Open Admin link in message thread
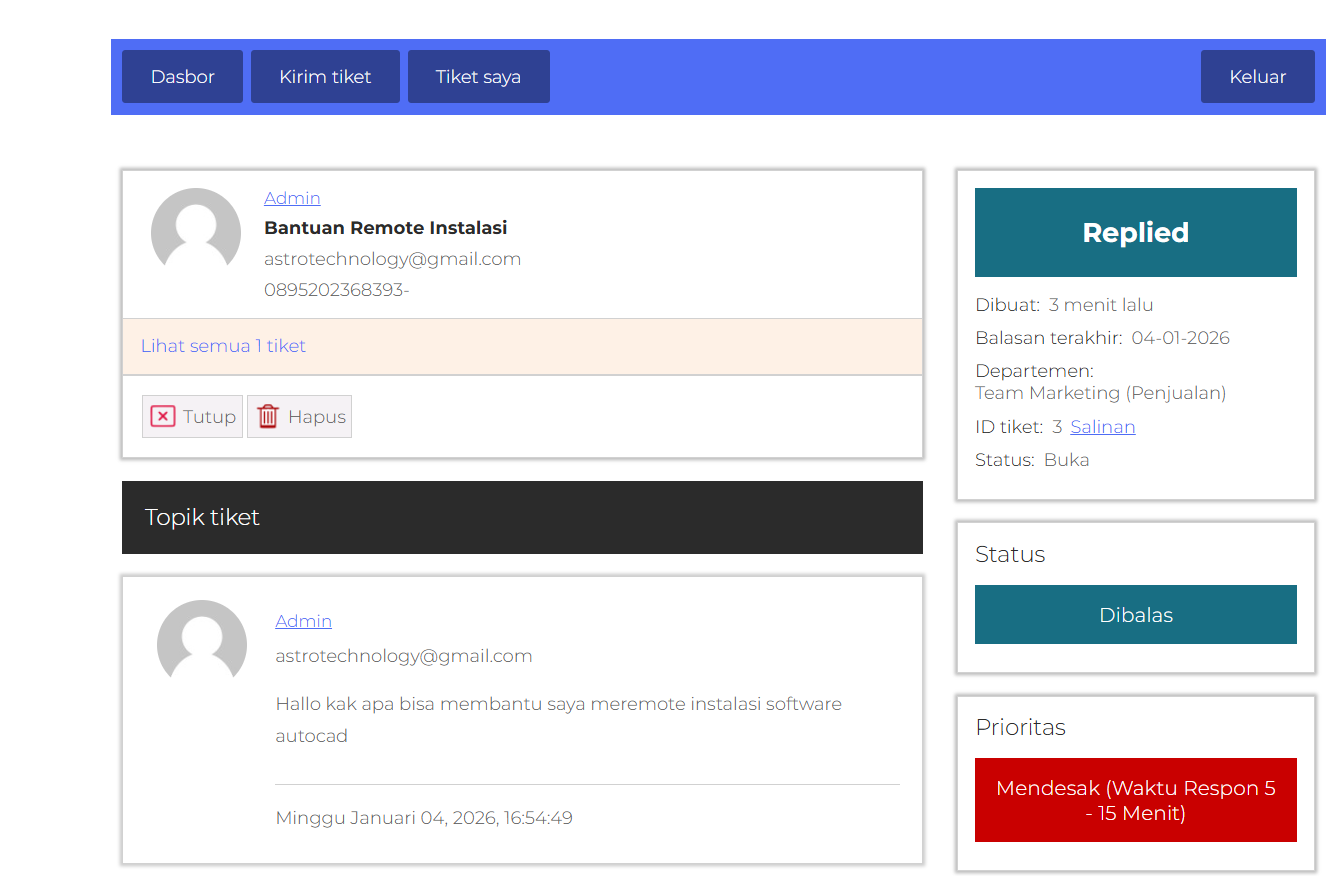This screenshot has height=876, width=1338. (303, 621)
